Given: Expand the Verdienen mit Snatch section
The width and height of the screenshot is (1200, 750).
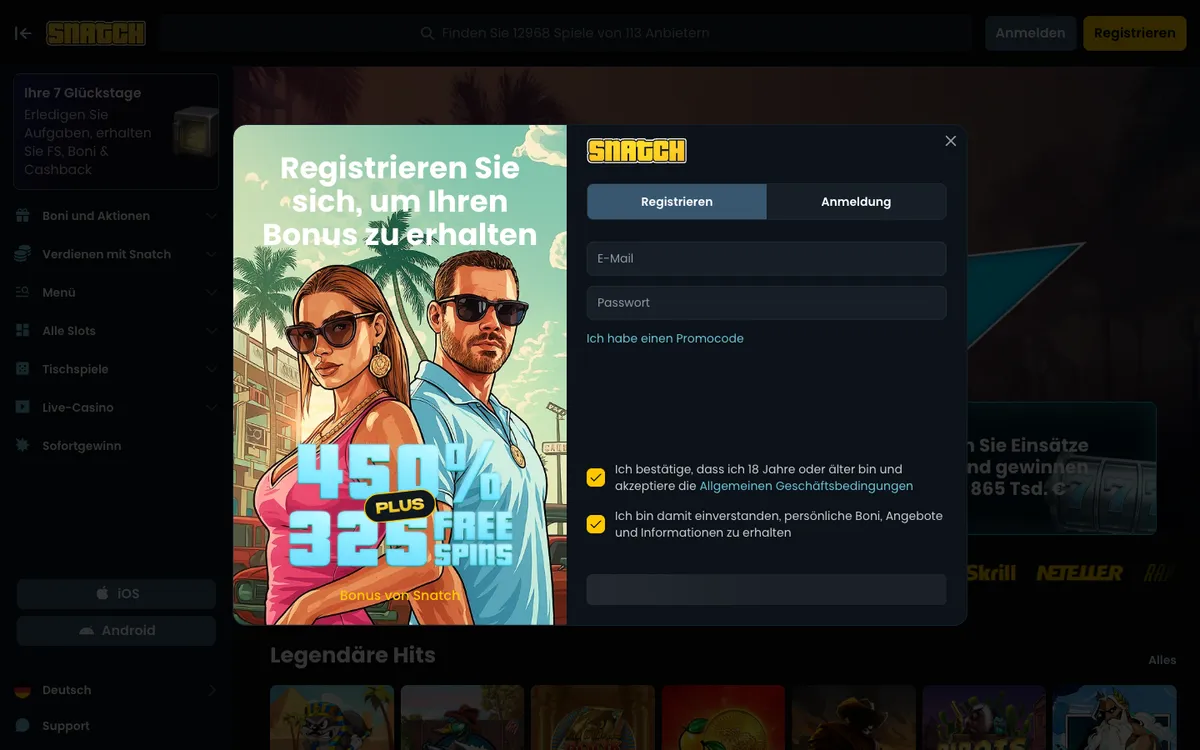Looking at the screenshot, I should click(x=211, y=254).
